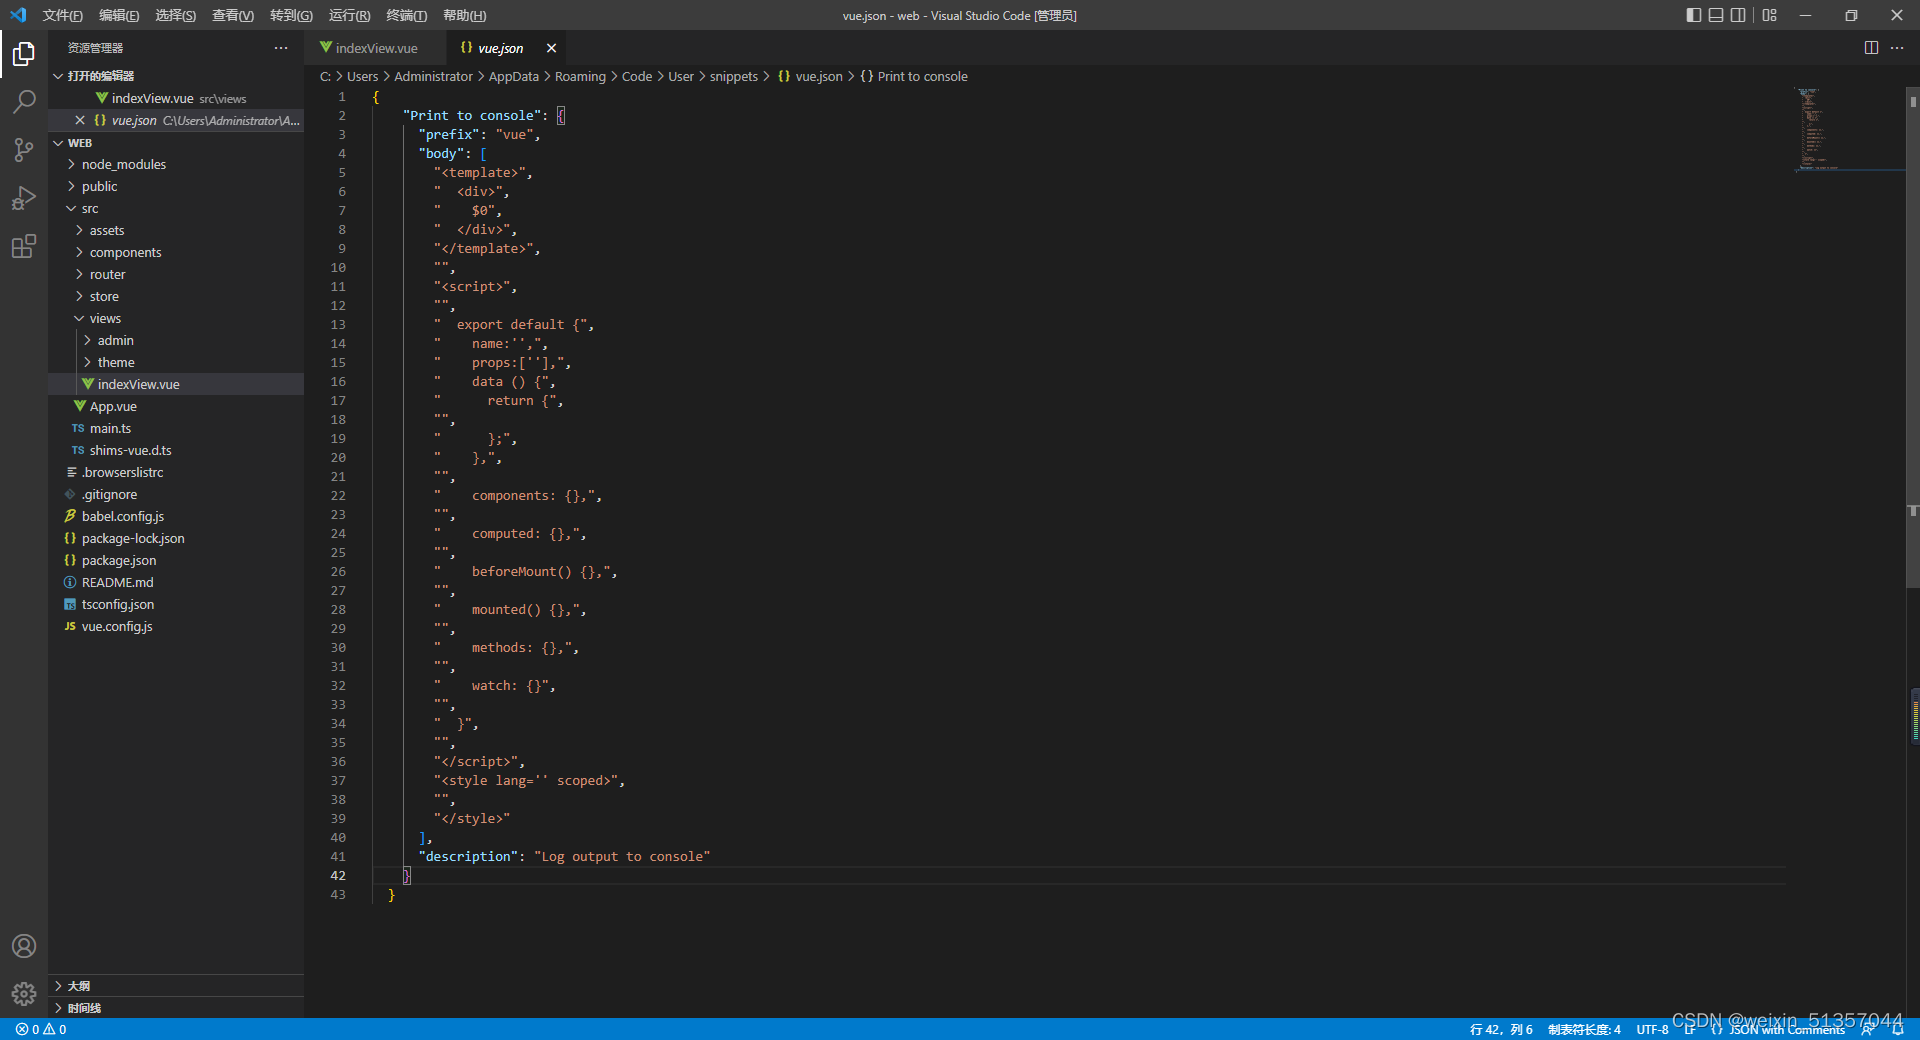Expand the 大纲 outline section
1920x1040 pixels.
pos(176,986)
